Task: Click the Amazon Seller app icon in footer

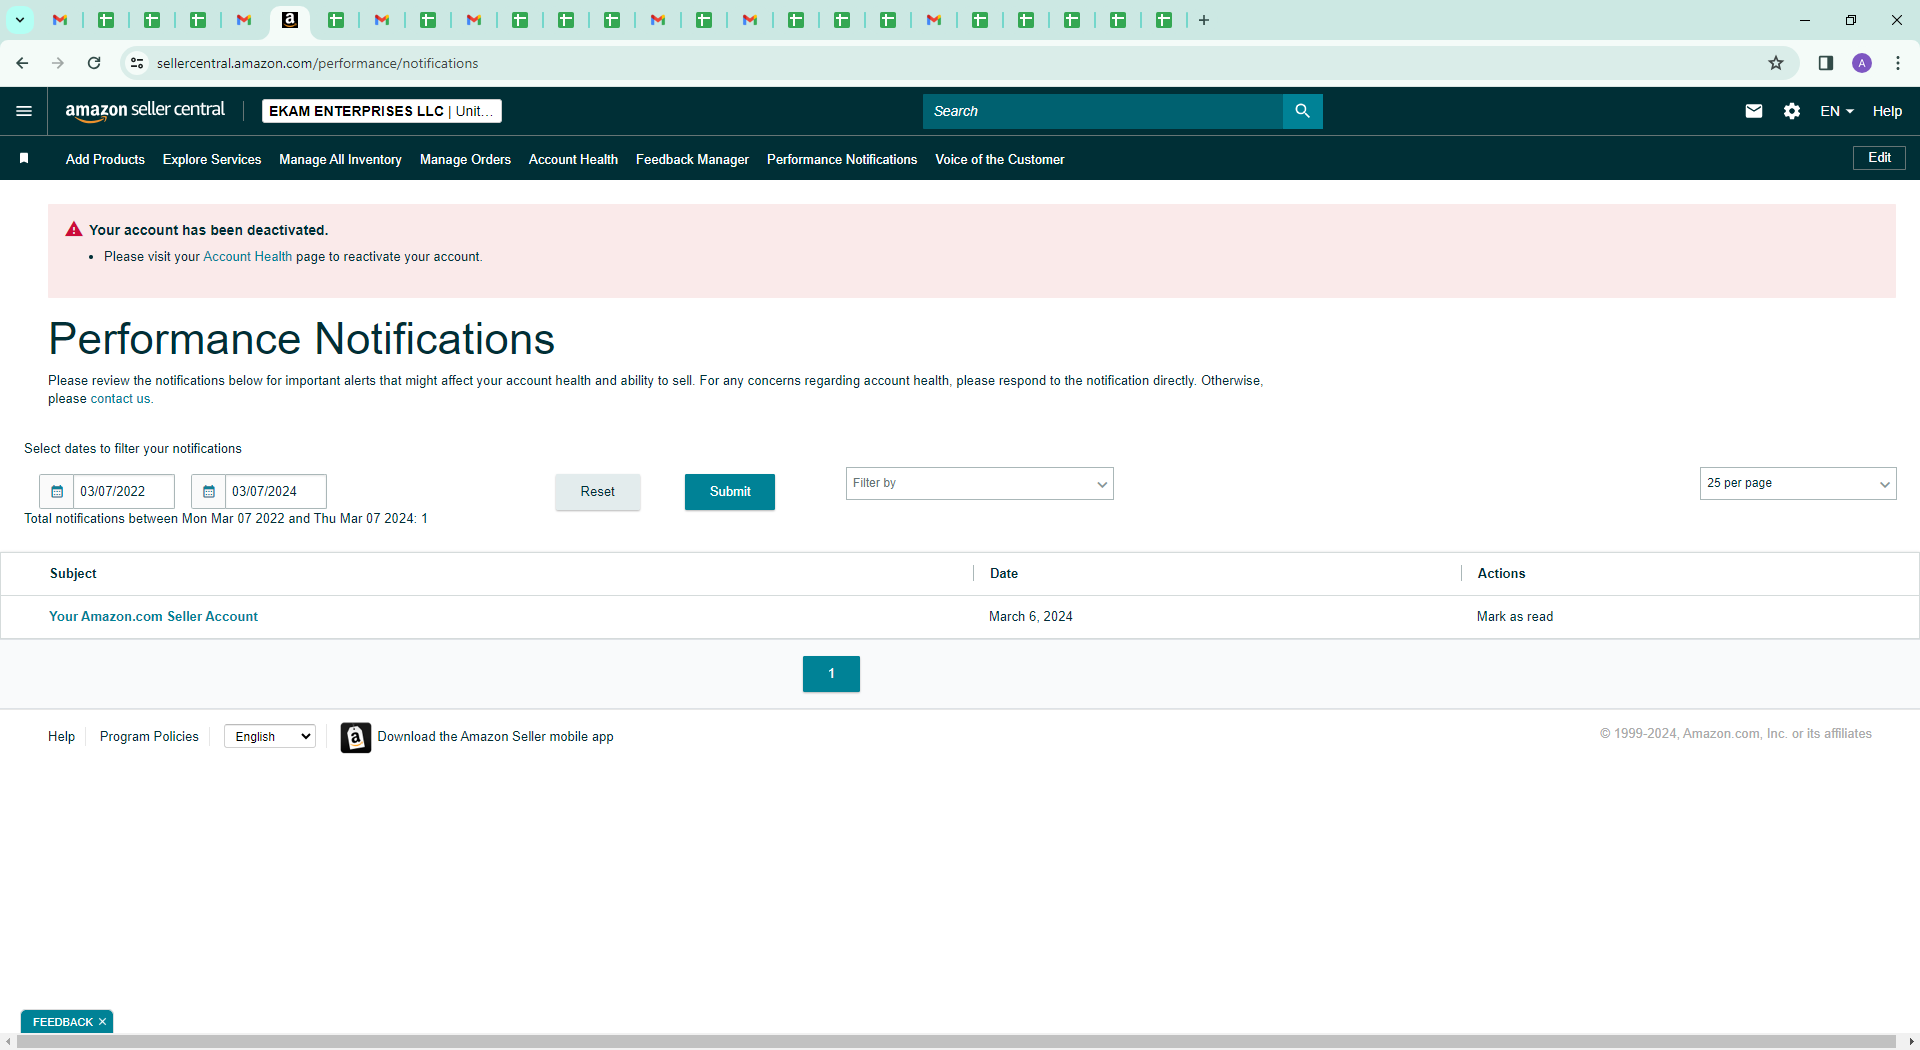Action: click(x=355, y=737)
